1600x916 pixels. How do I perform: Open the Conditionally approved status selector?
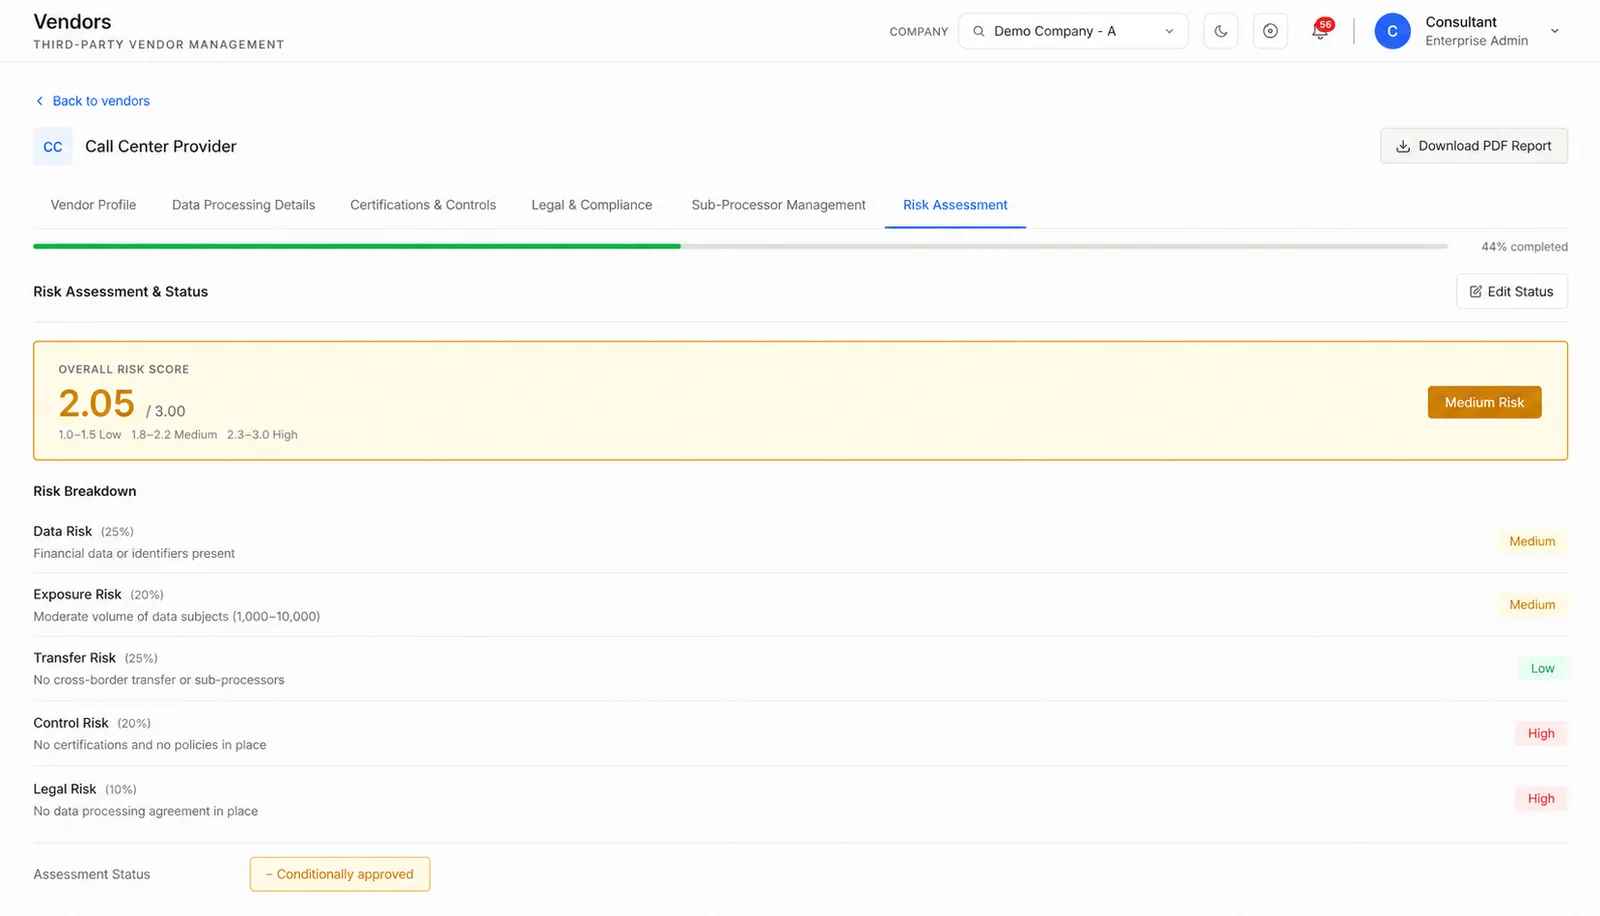click(x=340, y=874)
